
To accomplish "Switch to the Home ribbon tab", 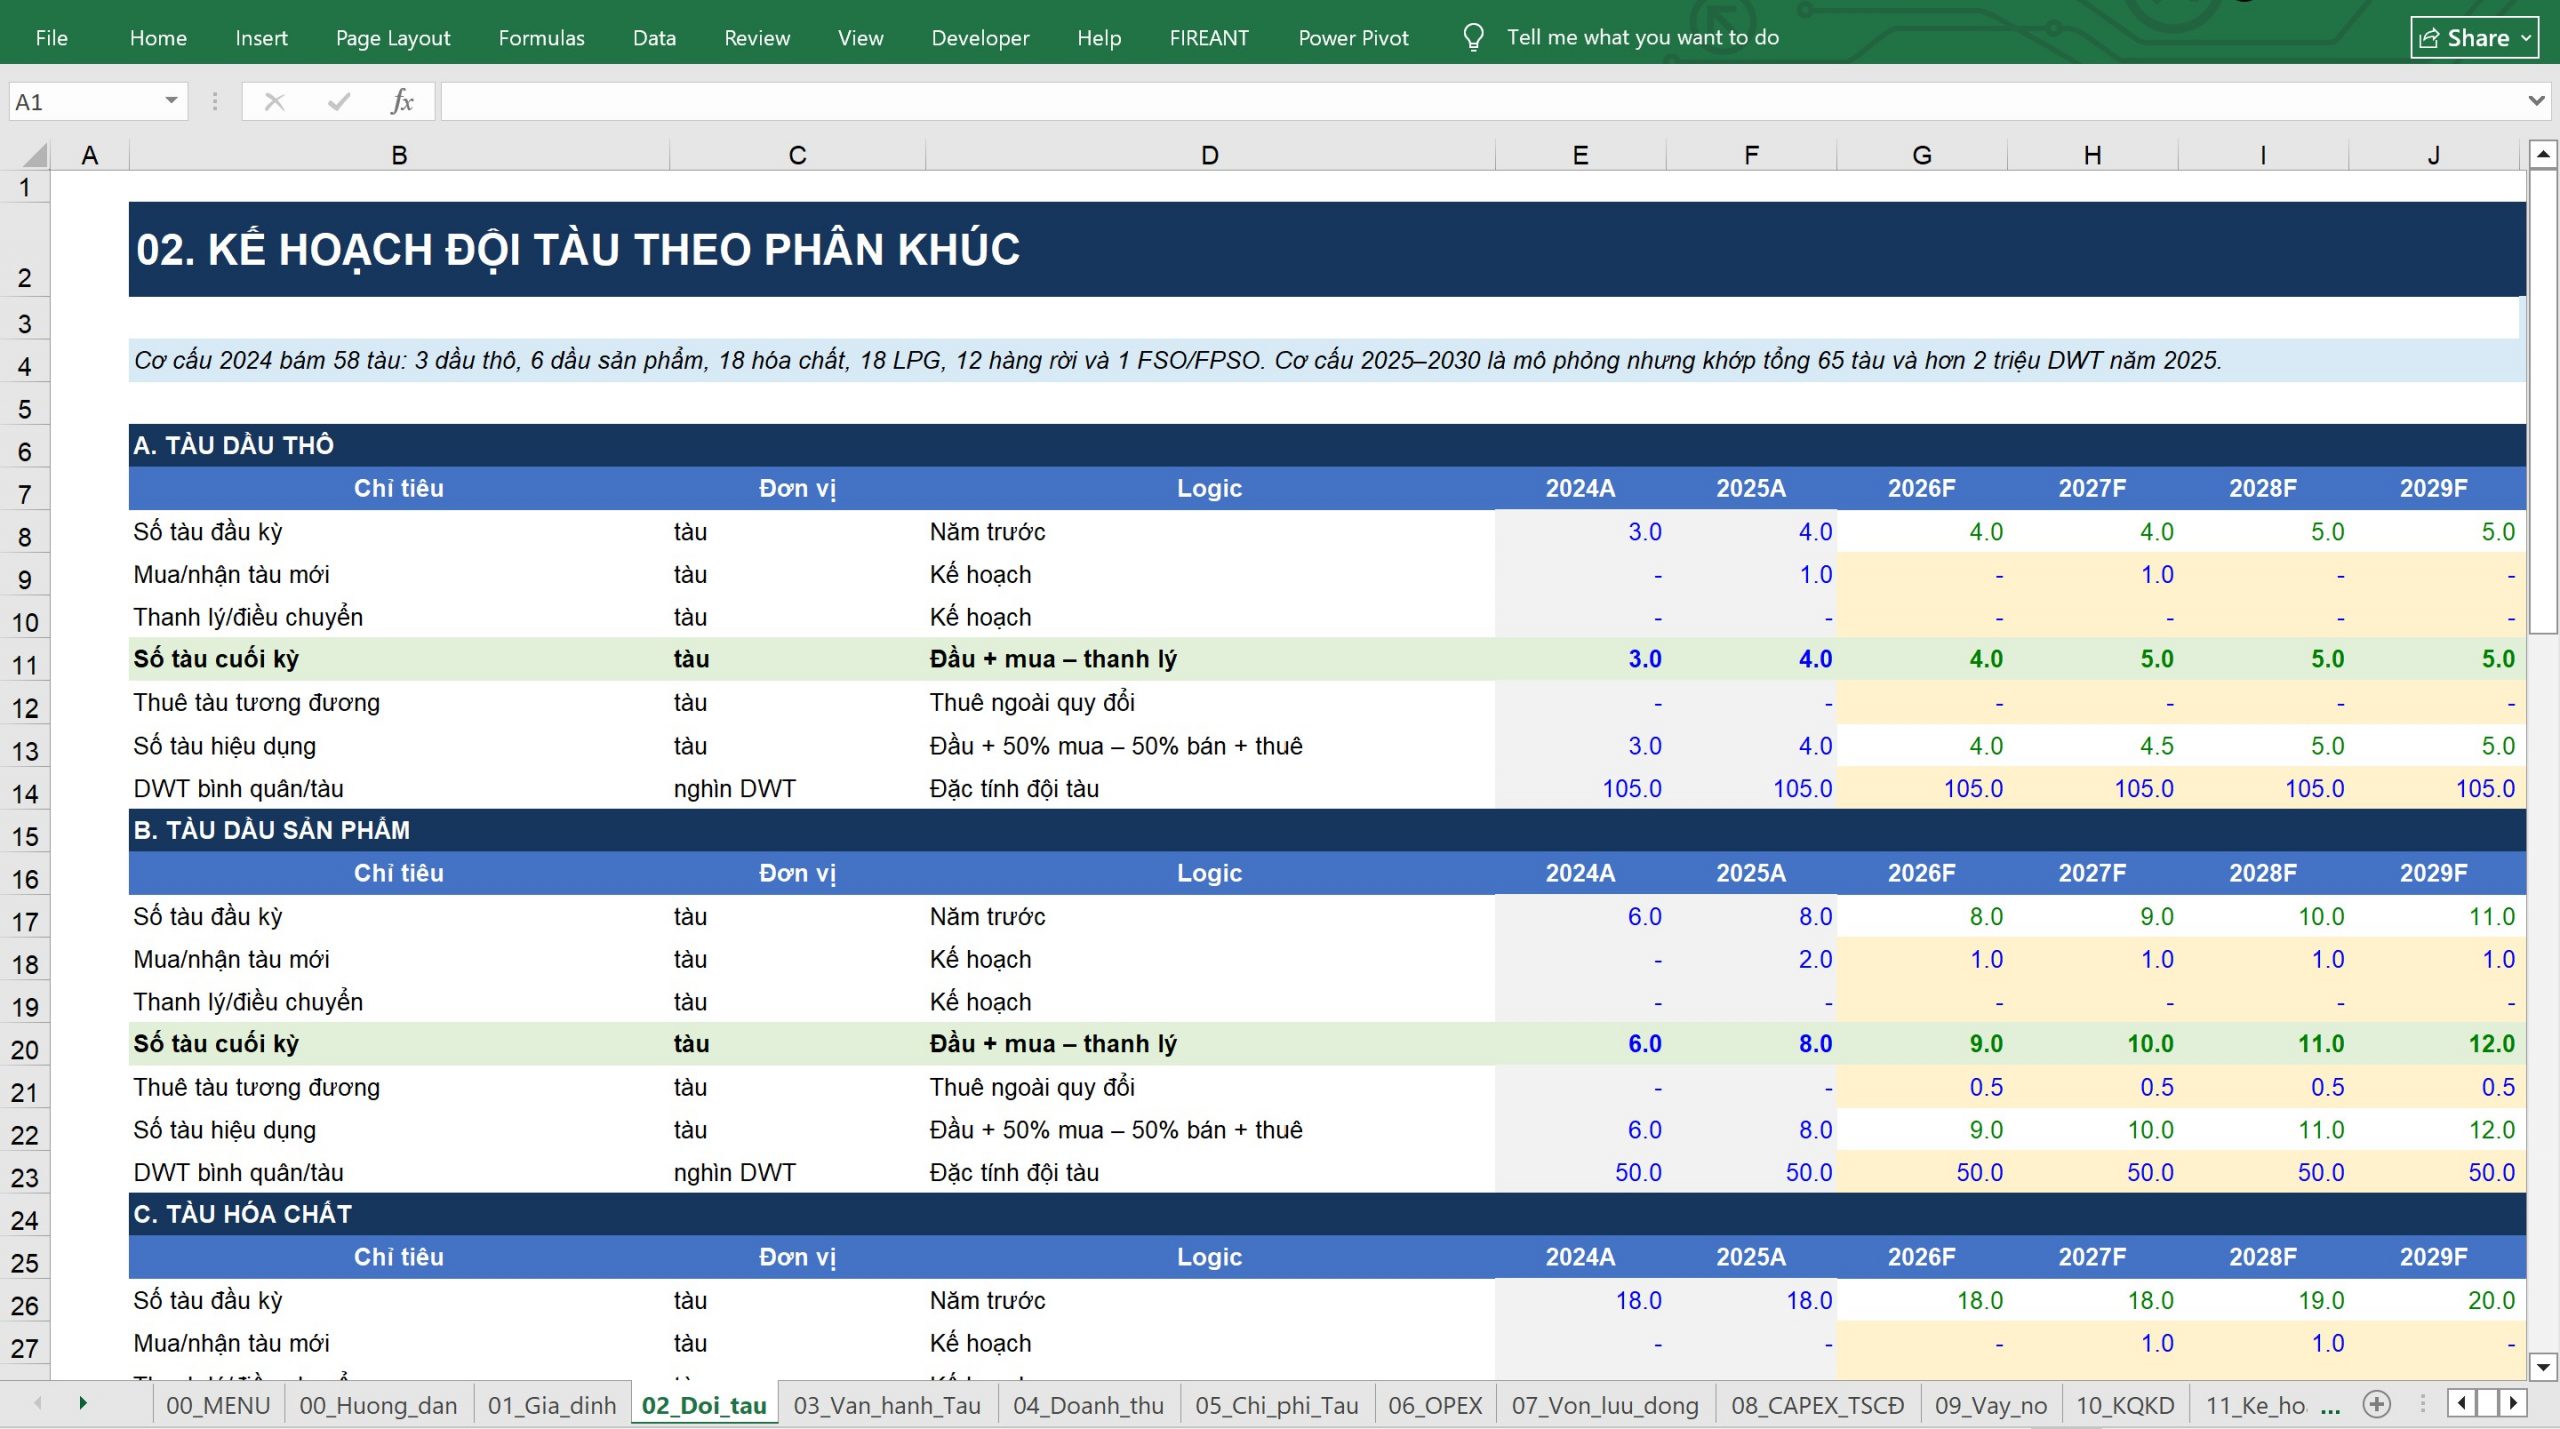I will (x=158, y=38).
